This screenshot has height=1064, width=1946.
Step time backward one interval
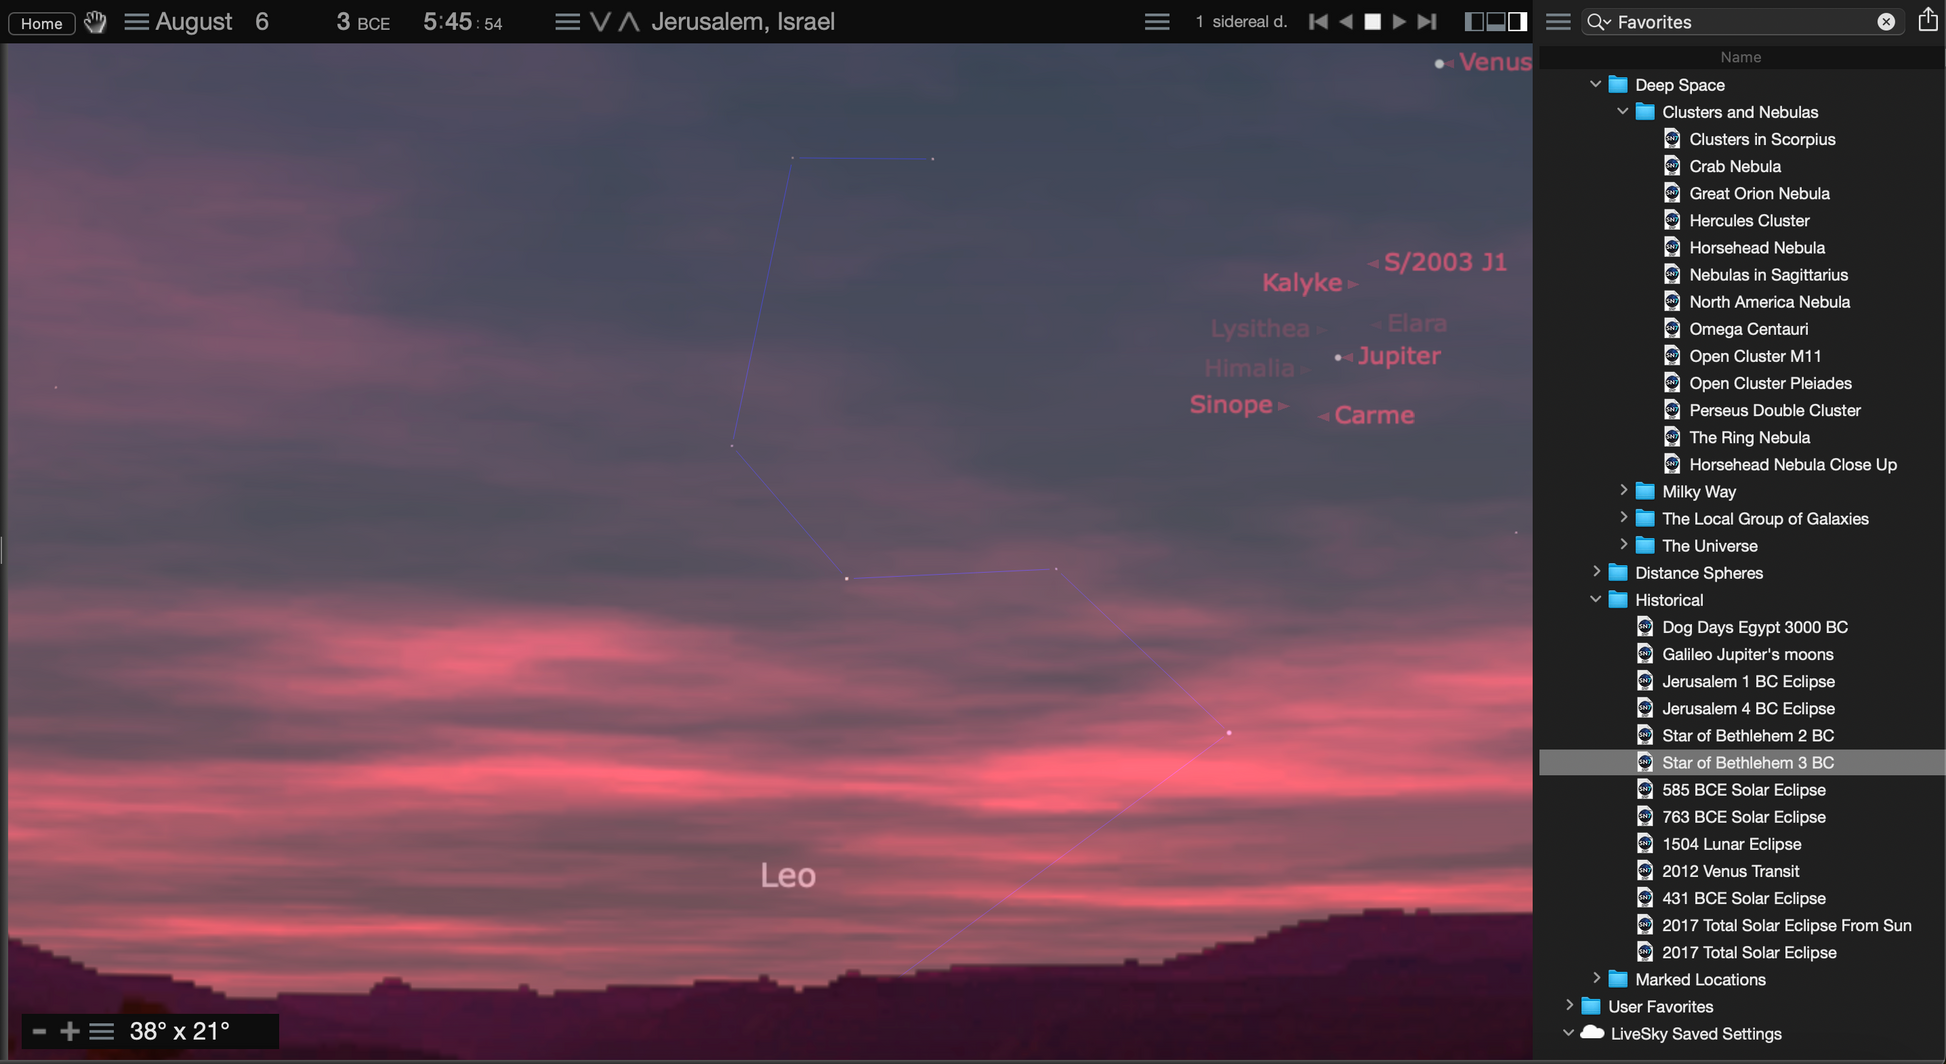point(1346,22)
